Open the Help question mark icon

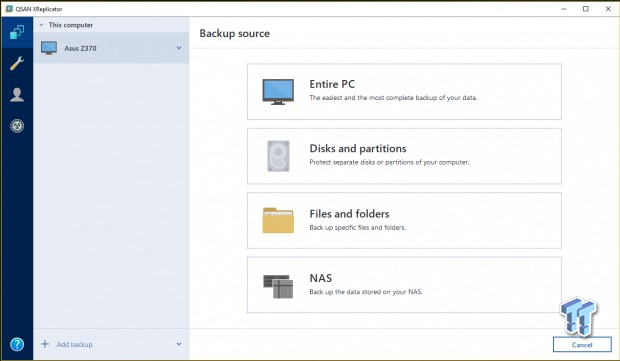coord(17,344)
